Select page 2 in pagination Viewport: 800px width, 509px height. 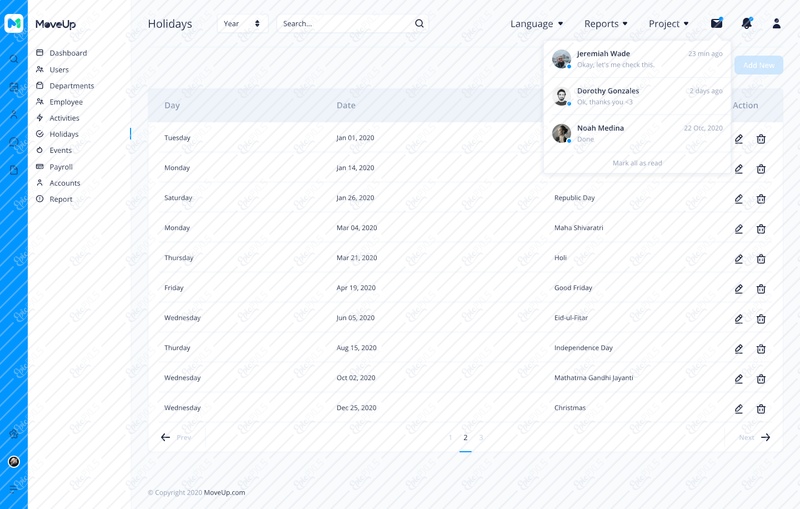pyautogui.click(x=465, y=437)
